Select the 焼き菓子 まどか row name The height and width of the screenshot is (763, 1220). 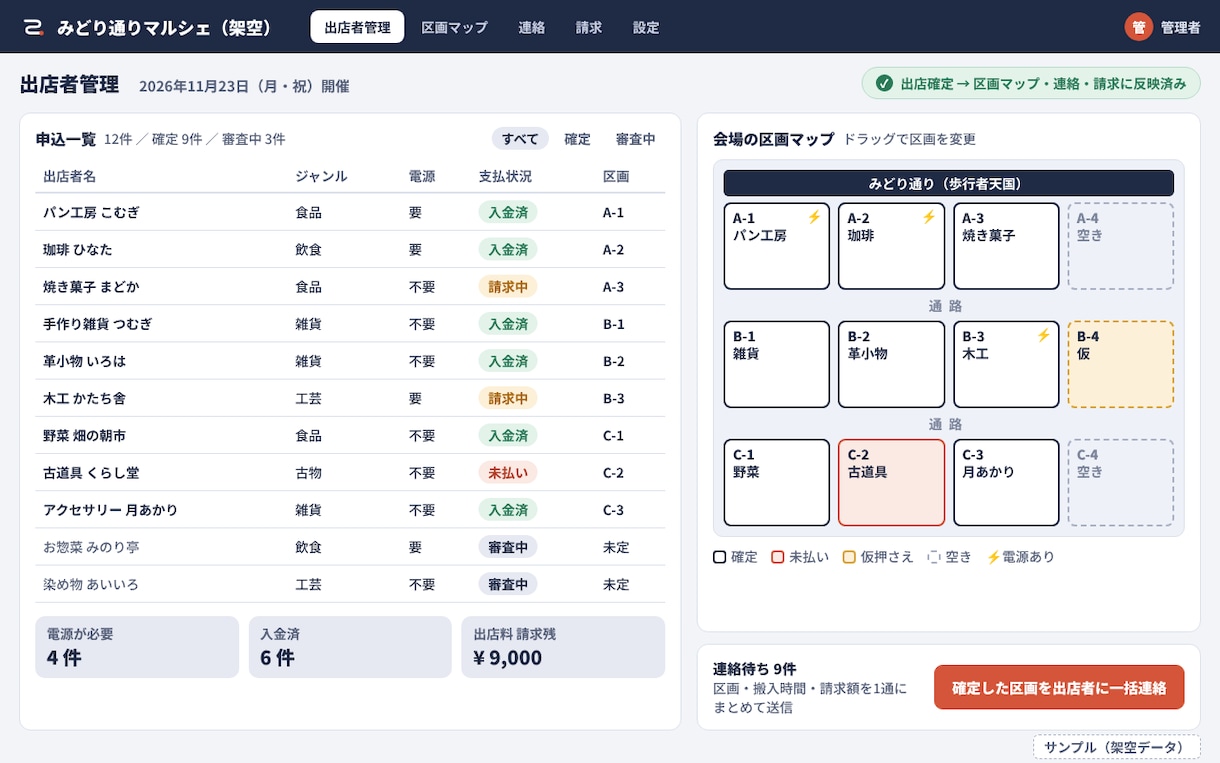click(x=91, y=287)
